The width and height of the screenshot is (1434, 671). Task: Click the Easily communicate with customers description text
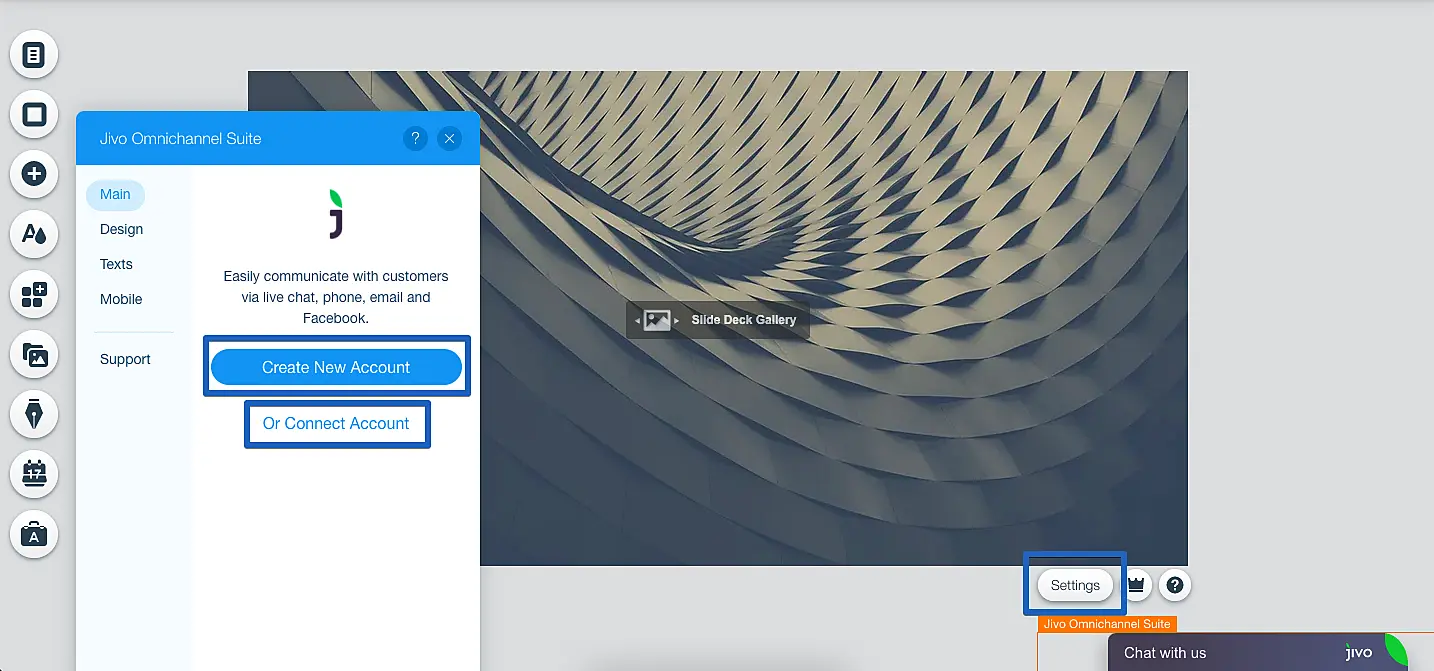336,297
